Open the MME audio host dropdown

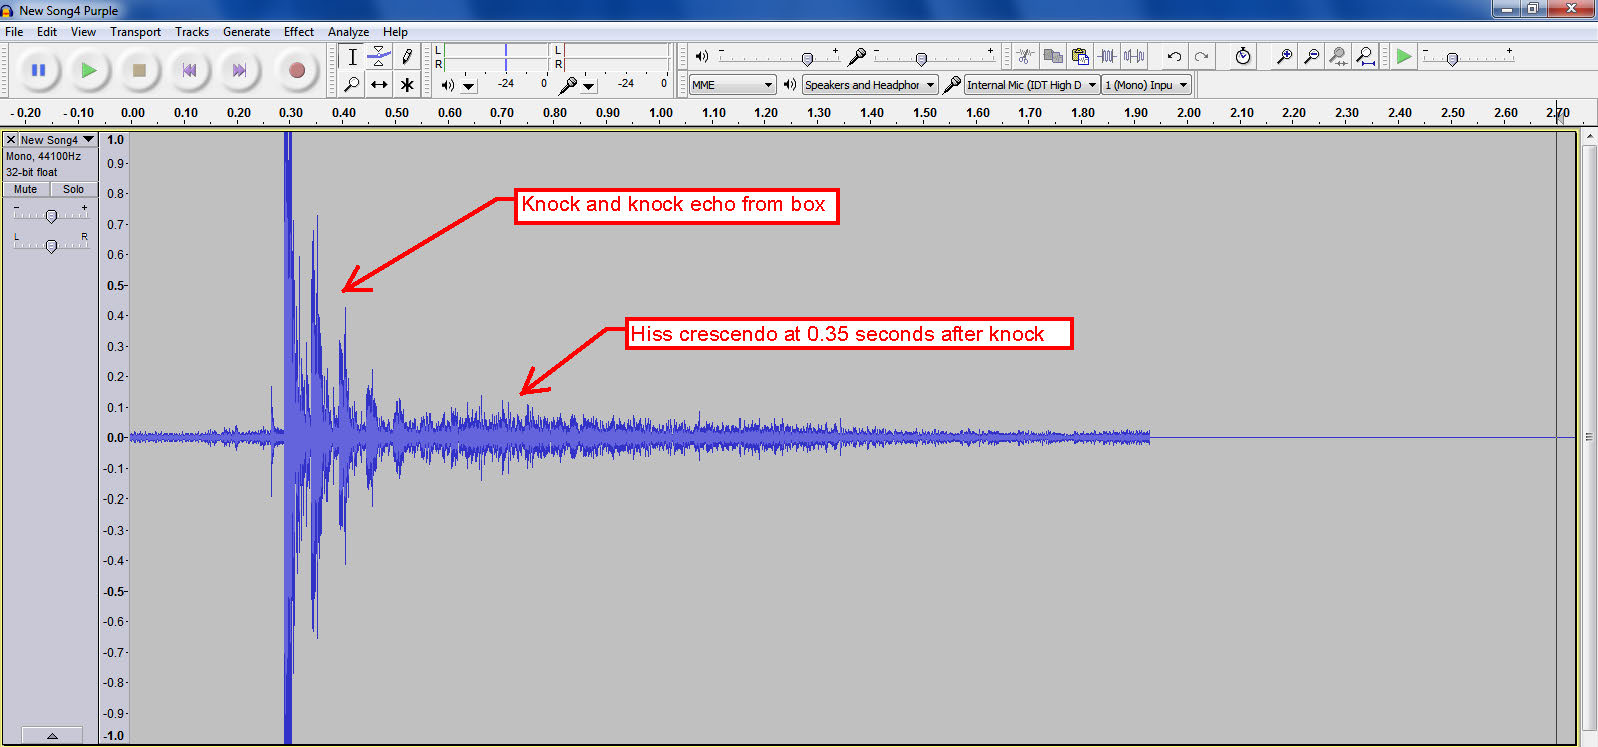(733, 85)
